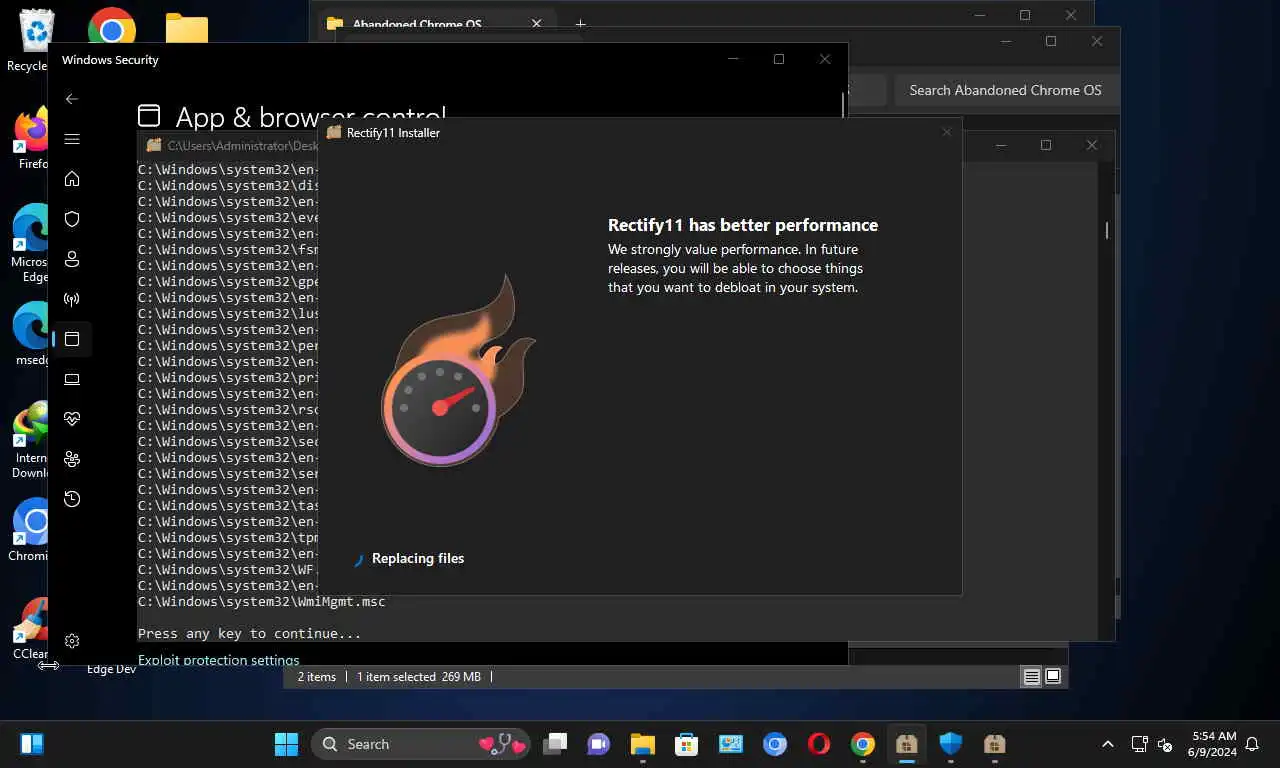The width and height of the screenshot is (1280, 768).
Task: Open Firewall & network protection icon
Action: 71,299
